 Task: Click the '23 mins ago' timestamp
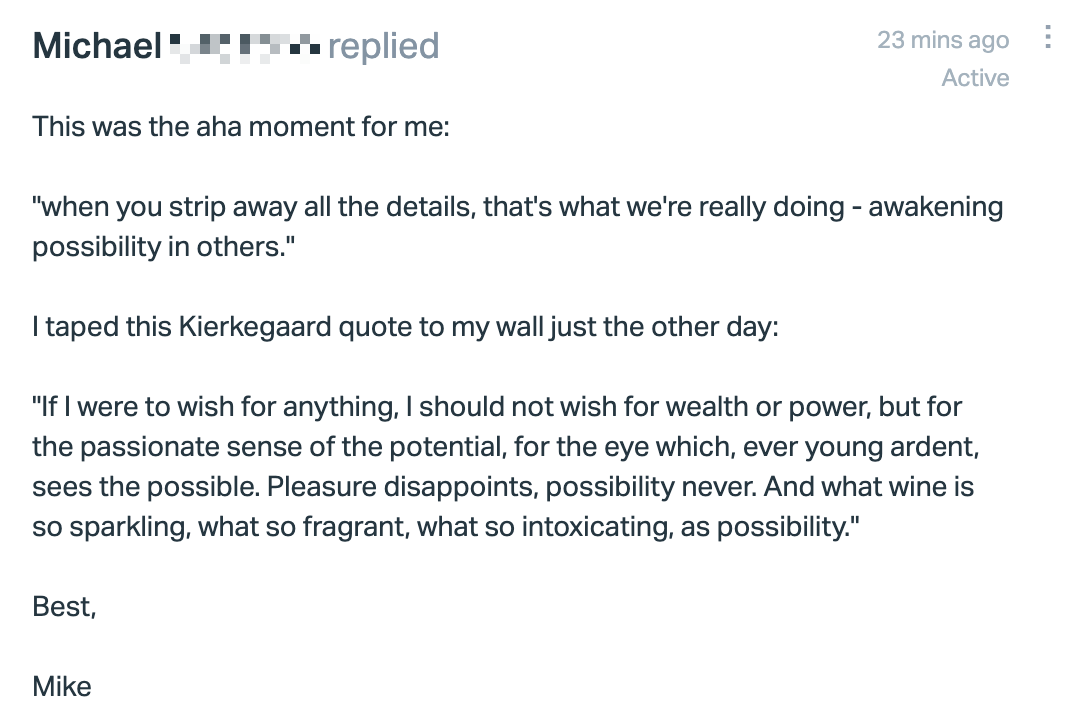(943, 40)
